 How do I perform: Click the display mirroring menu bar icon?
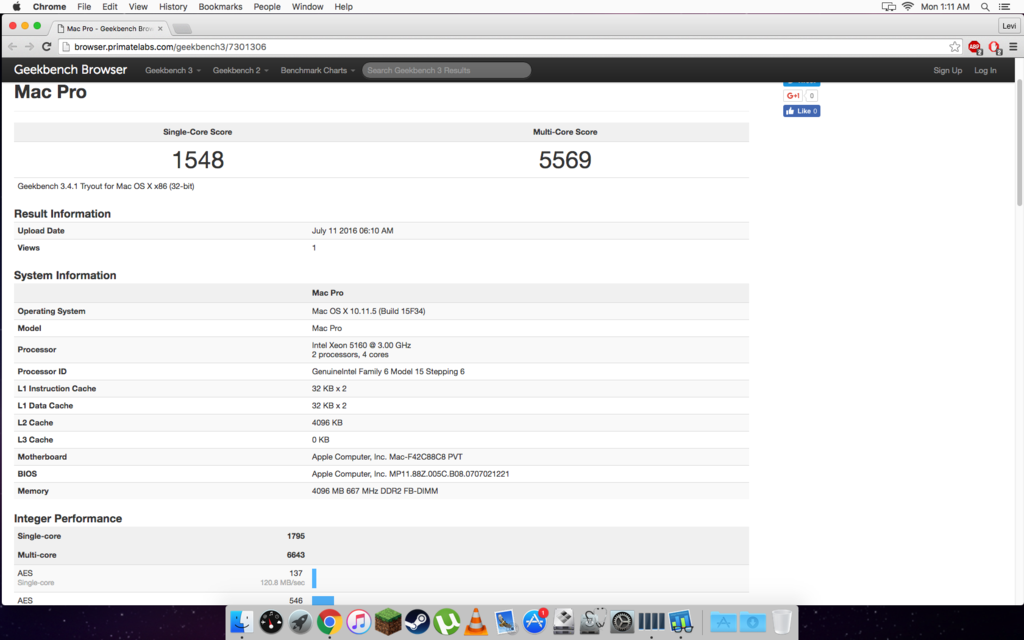(x=889, y=7)
